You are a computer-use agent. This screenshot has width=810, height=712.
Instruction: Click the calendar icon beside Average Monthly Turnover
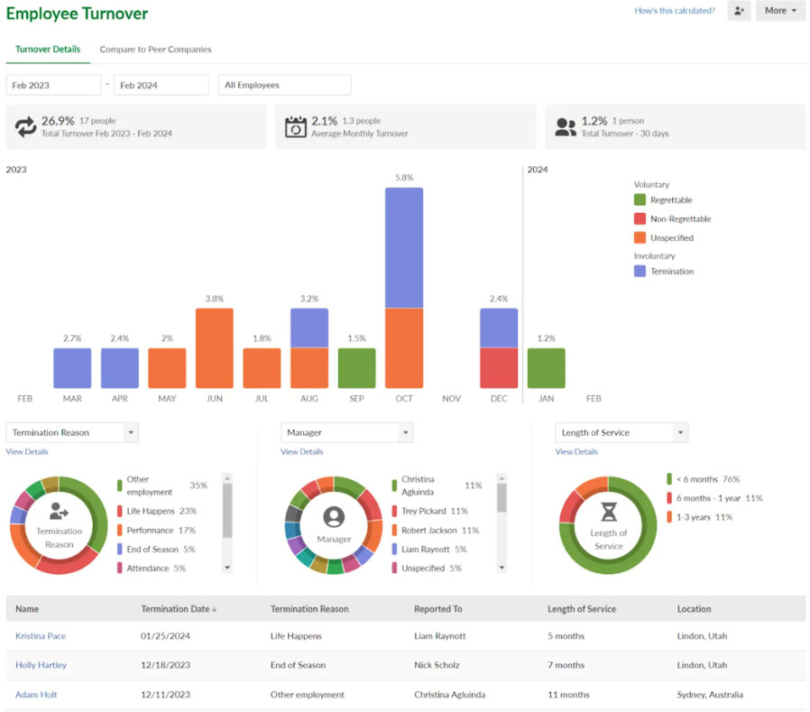(x=295, y=126)
